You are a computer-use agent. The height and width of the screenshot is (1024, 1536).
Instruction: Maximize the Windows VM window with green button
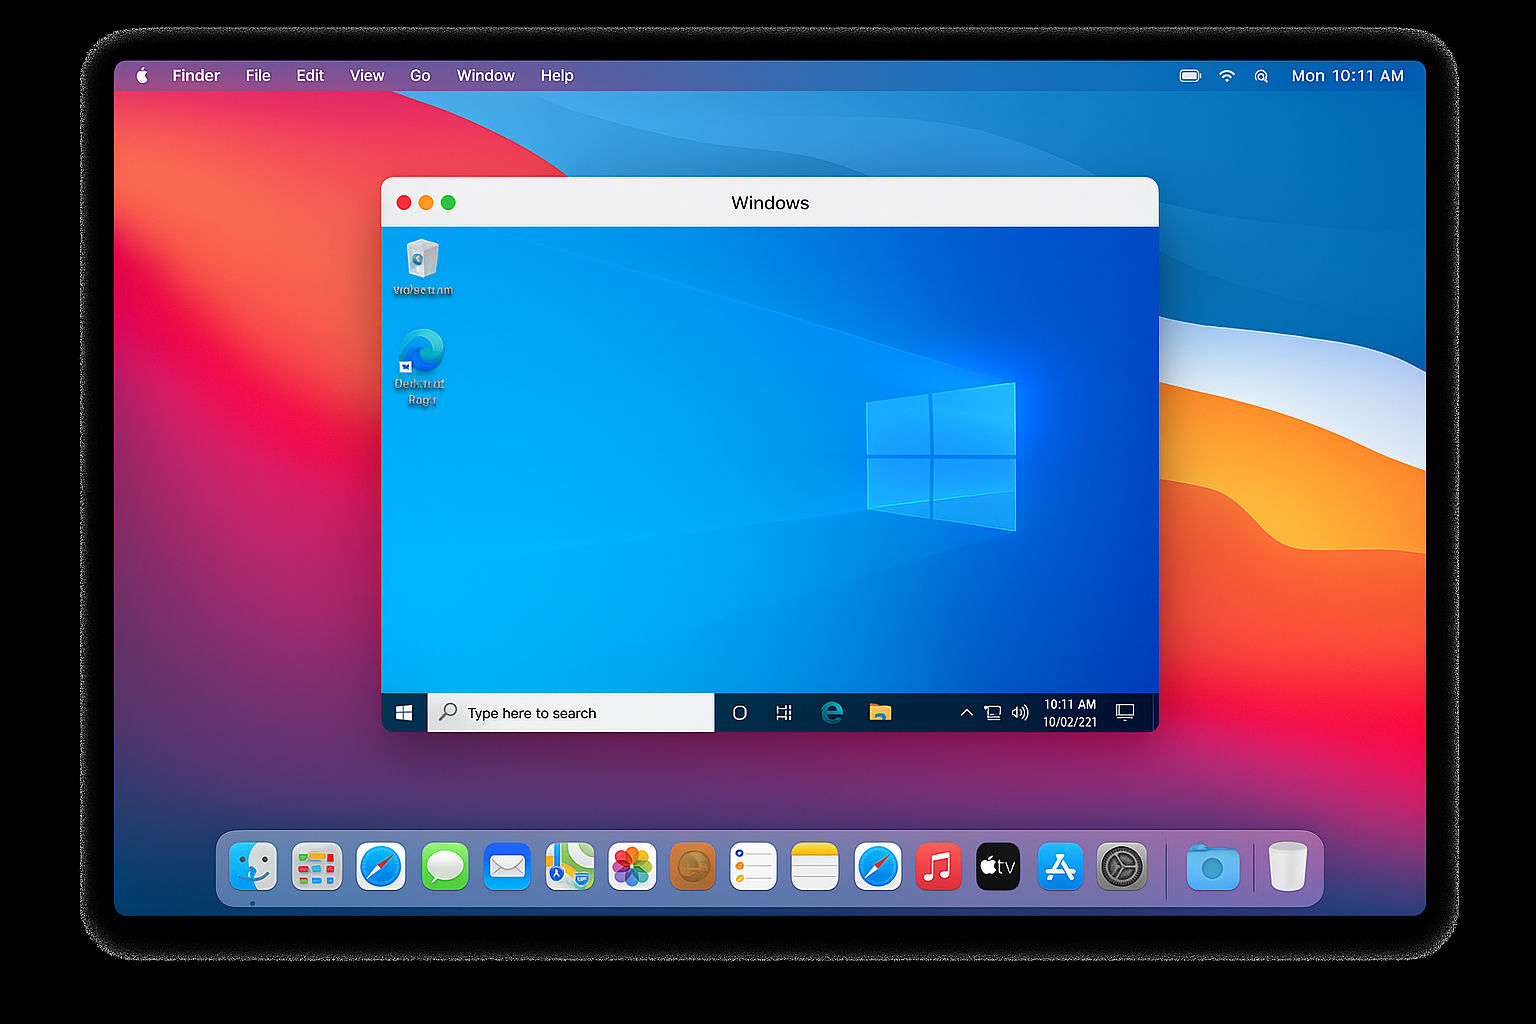coord(448,203)
